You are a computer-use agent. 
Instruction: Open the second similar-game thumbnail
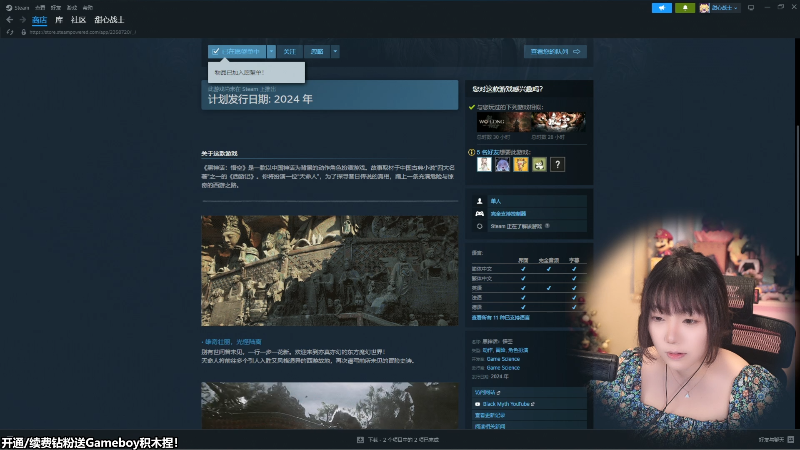tap(559, 122)
